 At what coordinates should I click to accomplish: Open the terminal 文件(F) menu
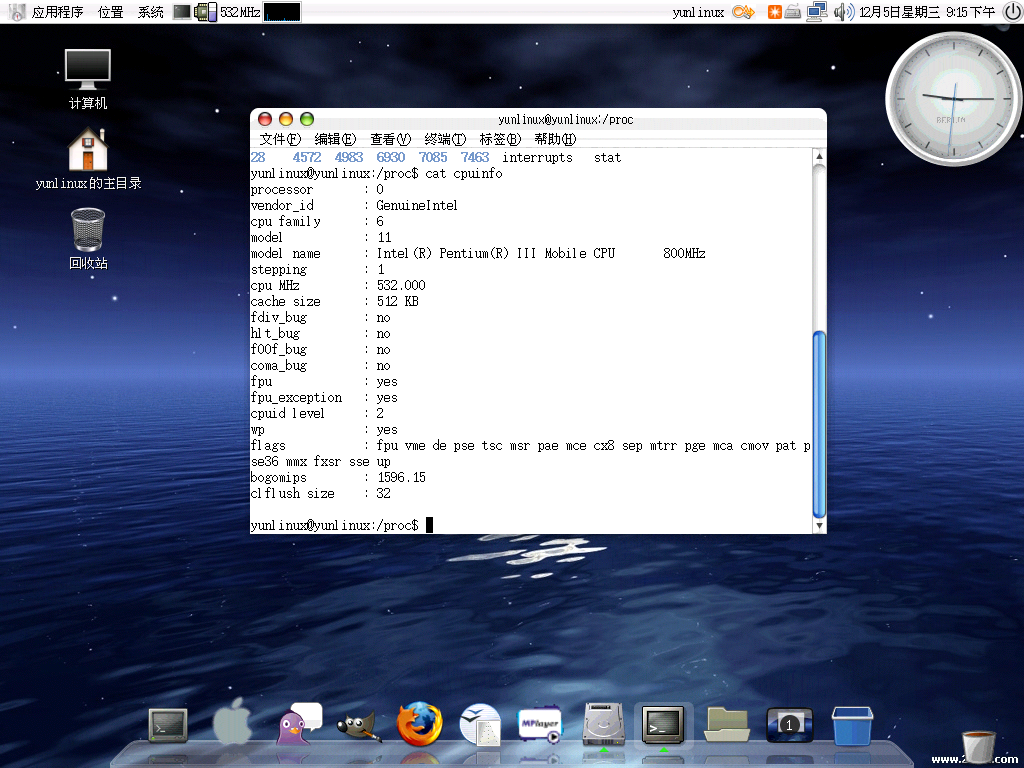pyautogui.click(x=280, y=139)
